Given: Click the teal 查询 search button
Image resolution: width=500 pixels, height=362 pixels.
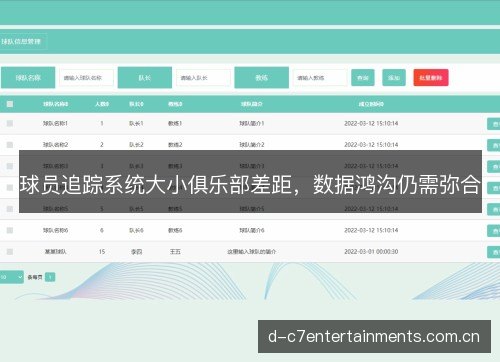Looking at the screenshot, I should [x=363, y=78].
